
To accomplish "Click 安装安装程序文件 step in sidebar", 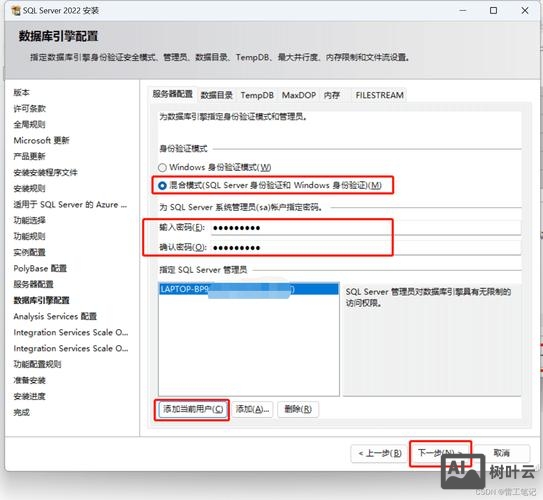I will [x=45, y=172].
